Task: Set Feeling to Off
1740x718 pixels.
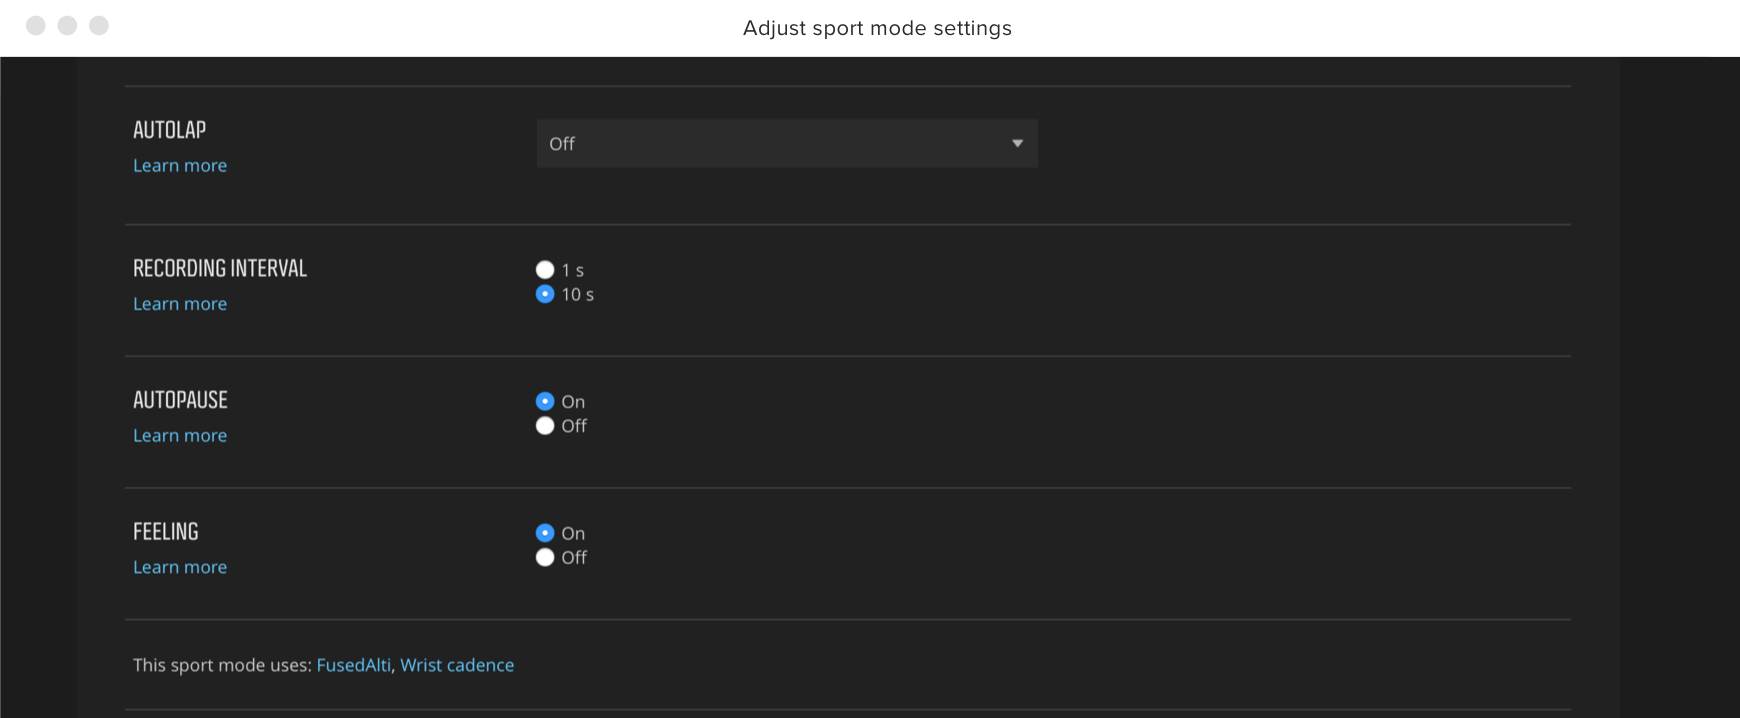Action: click(545, 557)
